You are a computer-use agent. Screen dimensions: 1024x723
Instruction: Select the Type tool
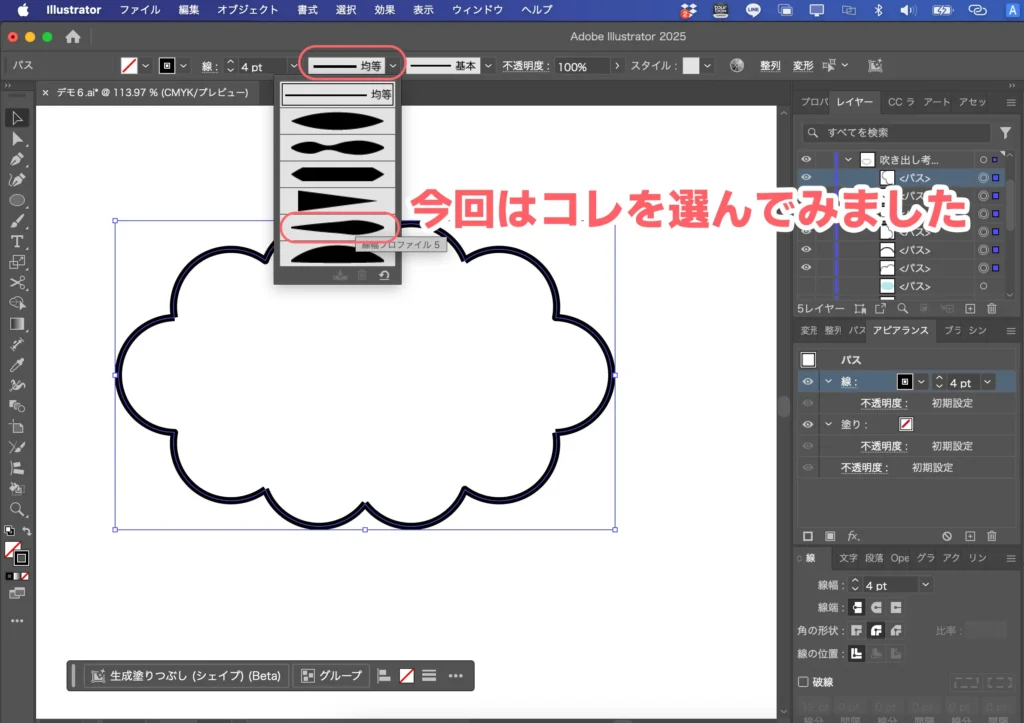point(16,243)
